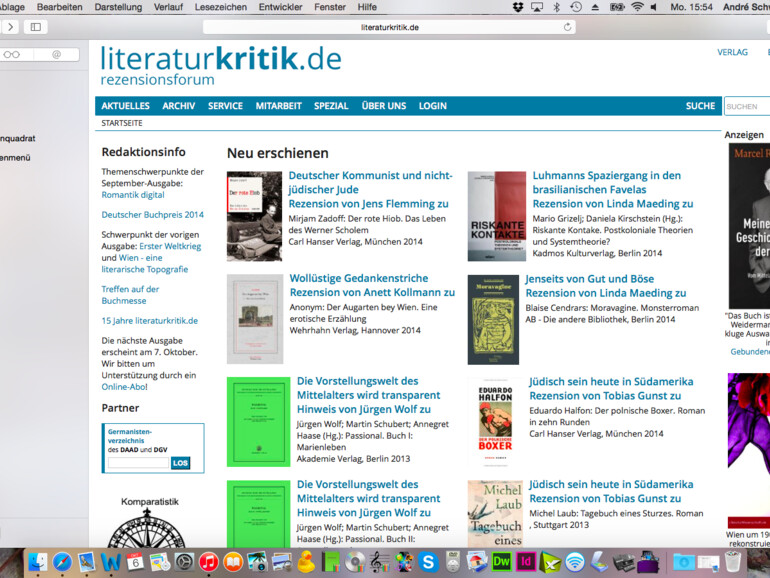Launch iBooks from the Dock
Screen dimensions: 770x578
[x=233, y=562]
